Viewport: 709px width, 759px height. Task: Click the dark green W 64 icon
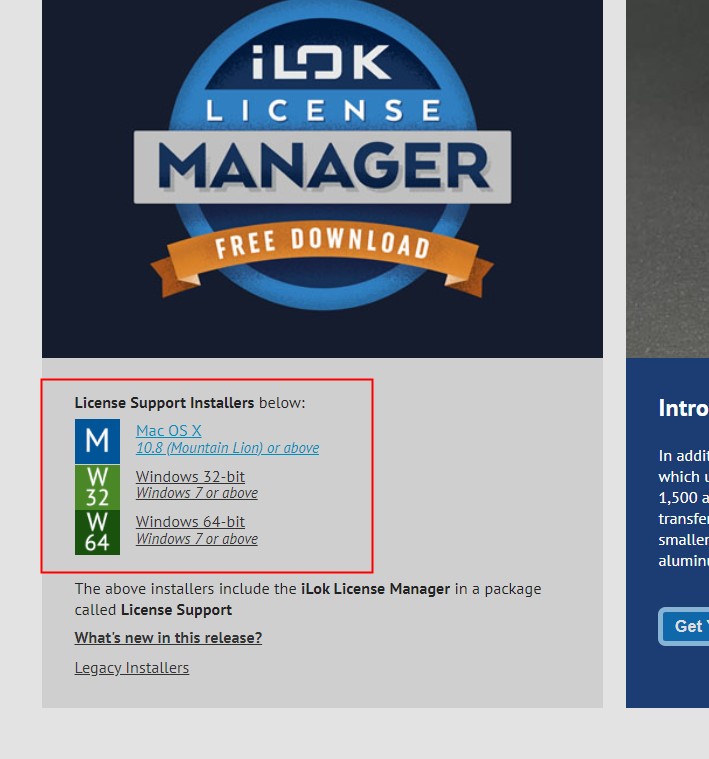(x=97, y=532)
